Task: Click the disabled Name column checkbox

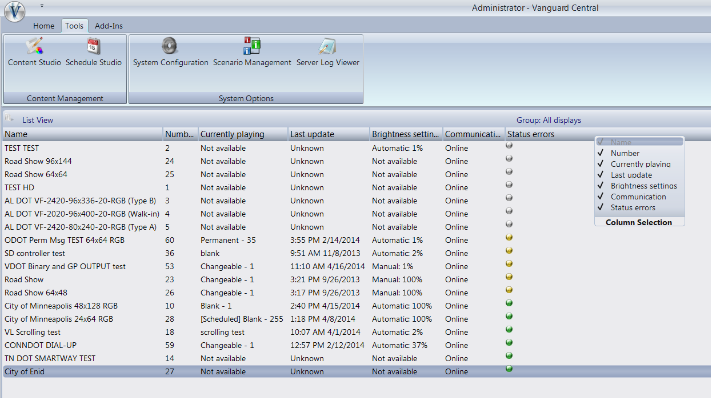Action: coord(601,142)
